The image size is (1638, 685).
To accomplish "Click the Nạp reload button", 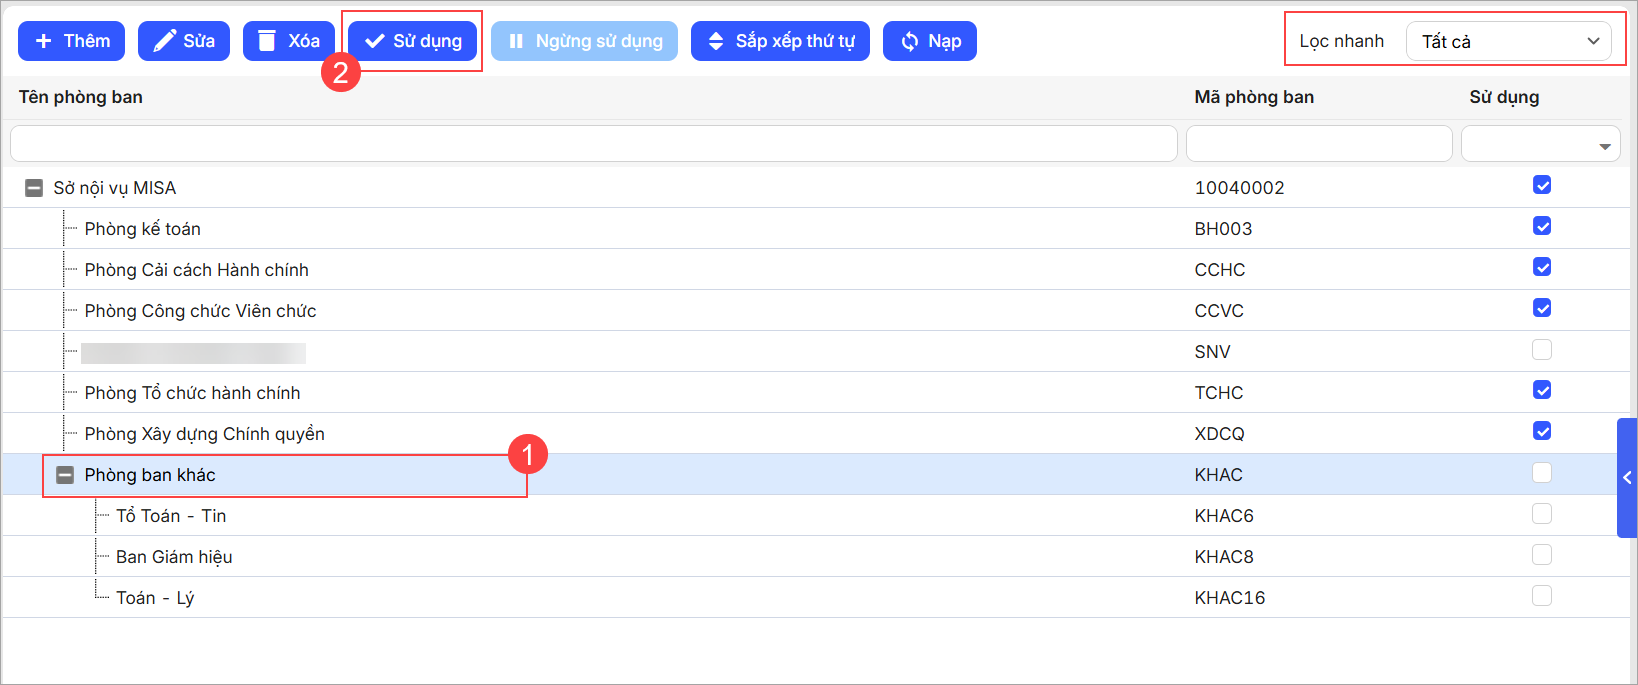I will click(x=929, y=41).
